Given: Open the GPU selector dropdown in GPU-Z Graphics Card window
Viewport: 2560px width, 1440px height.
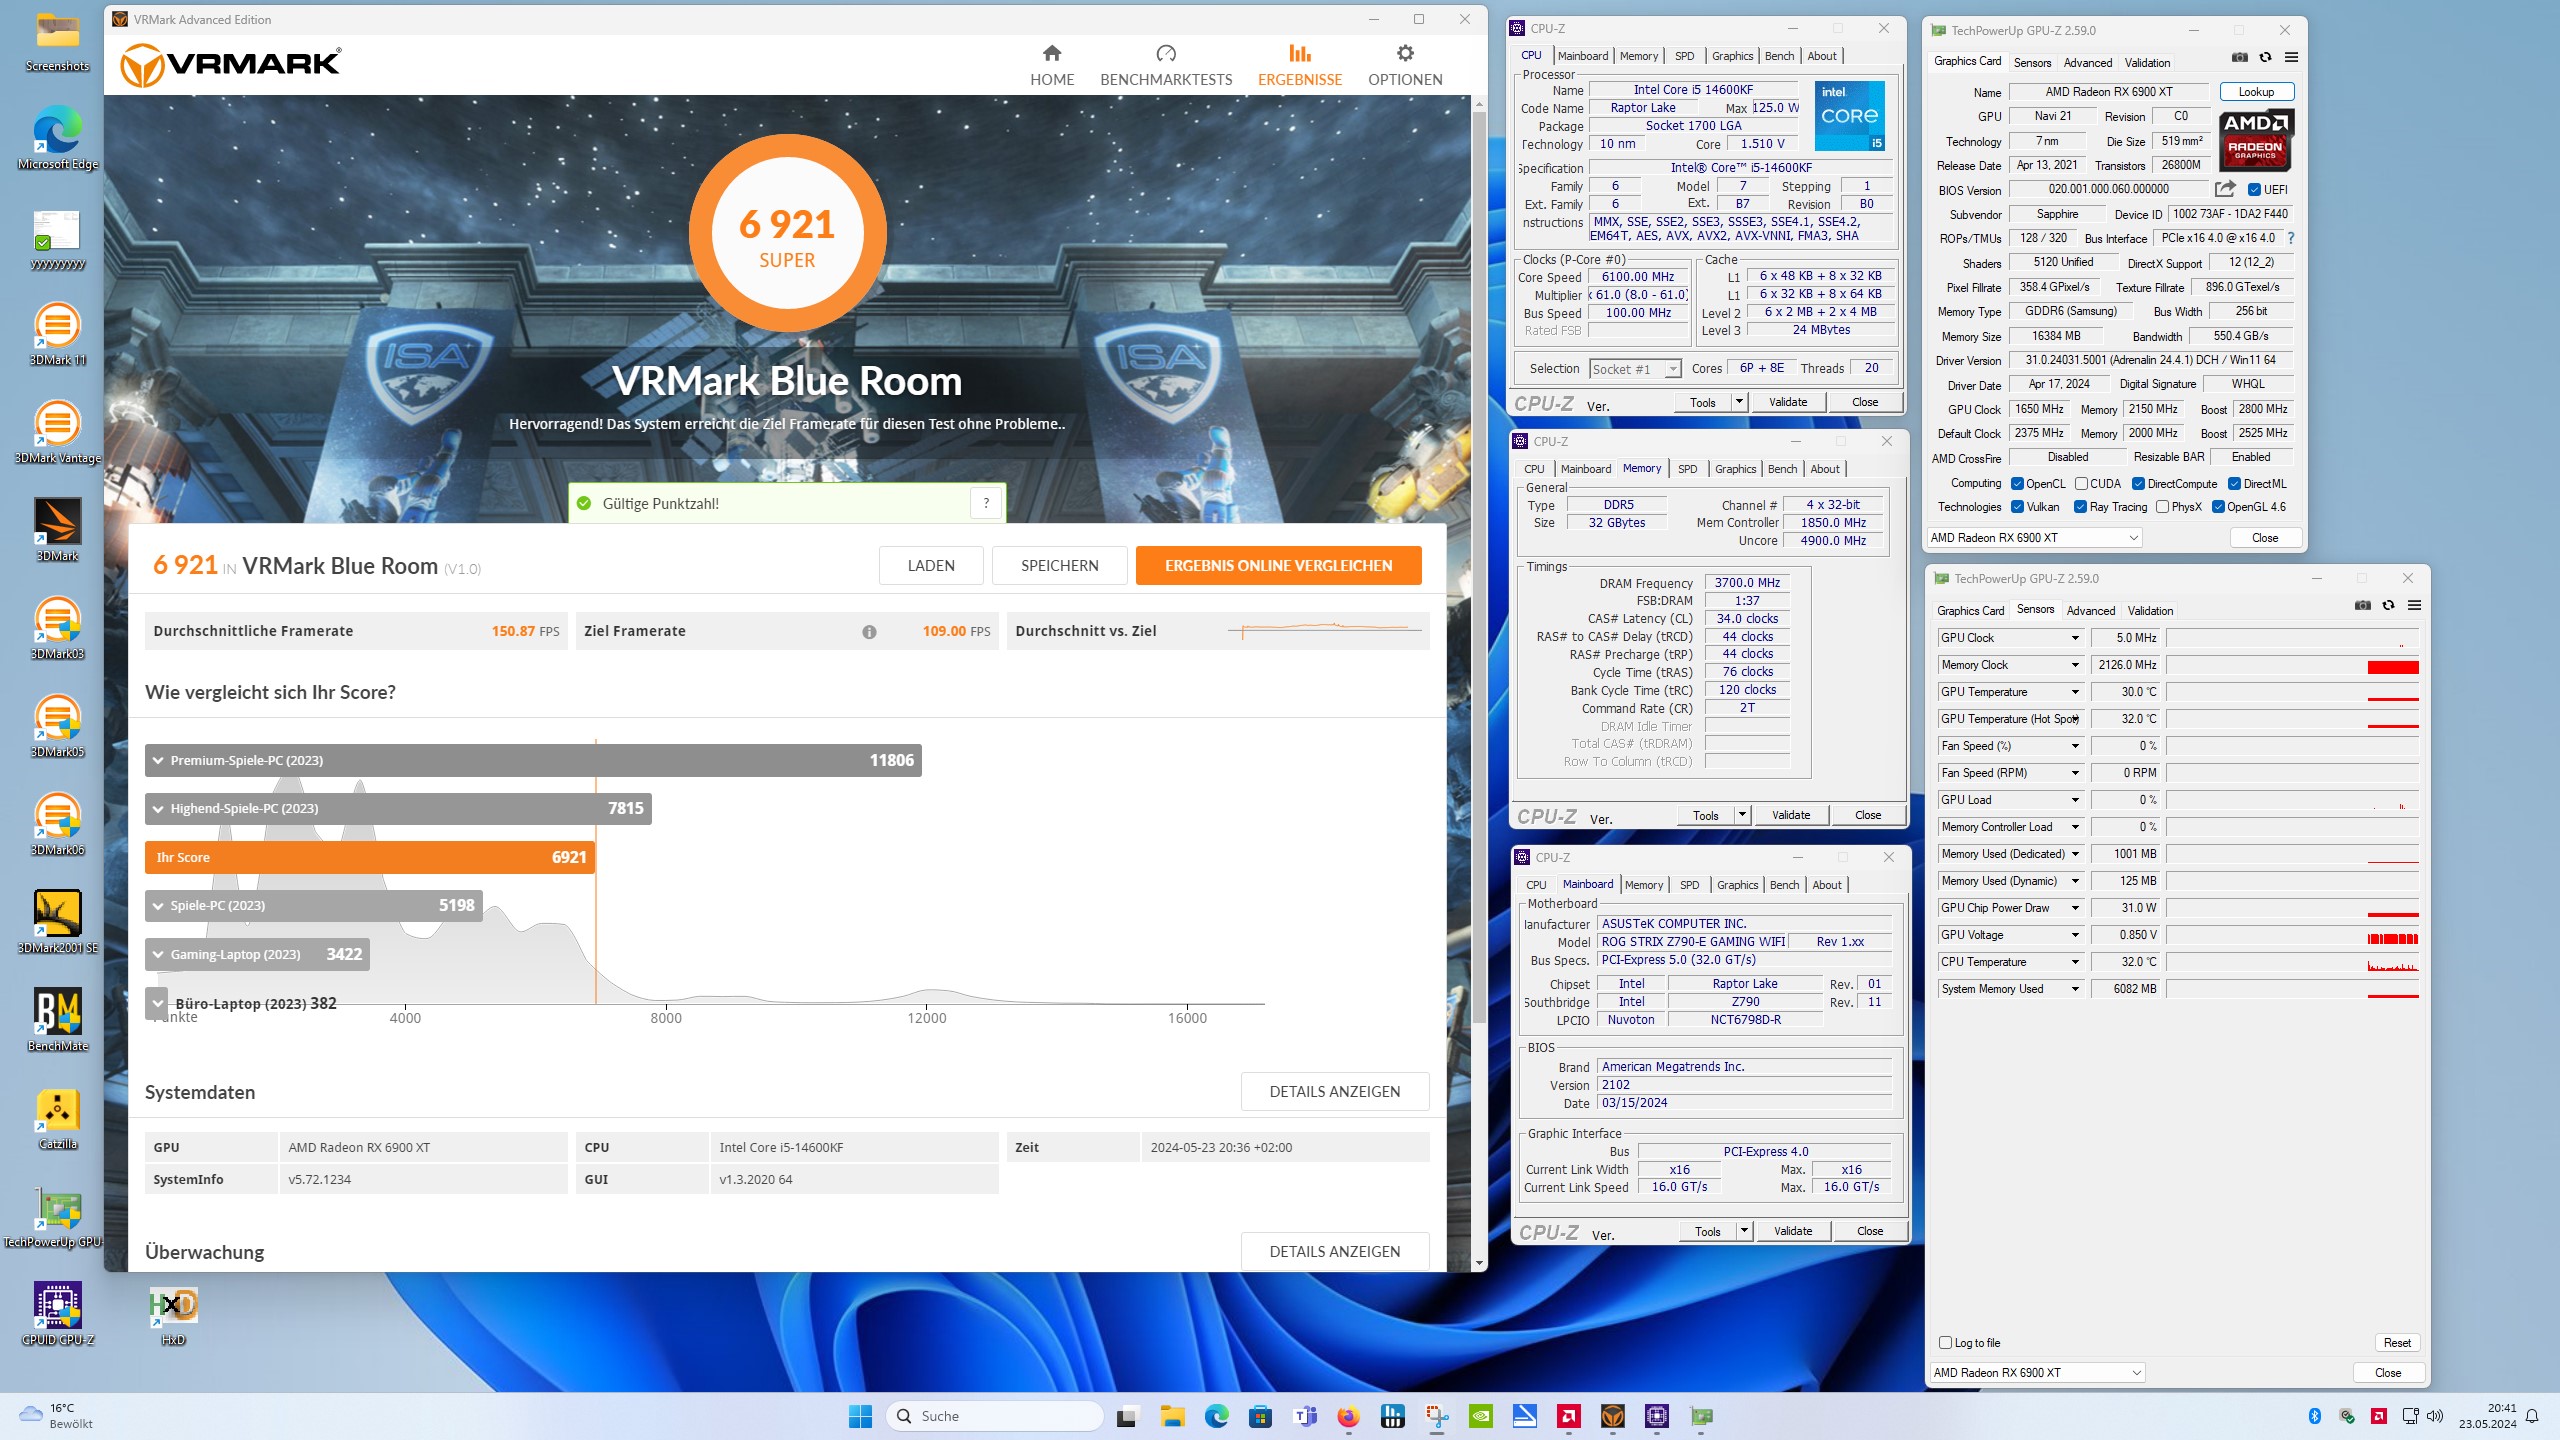Looking at the screenshot, I should click(x=2034, y=537).
